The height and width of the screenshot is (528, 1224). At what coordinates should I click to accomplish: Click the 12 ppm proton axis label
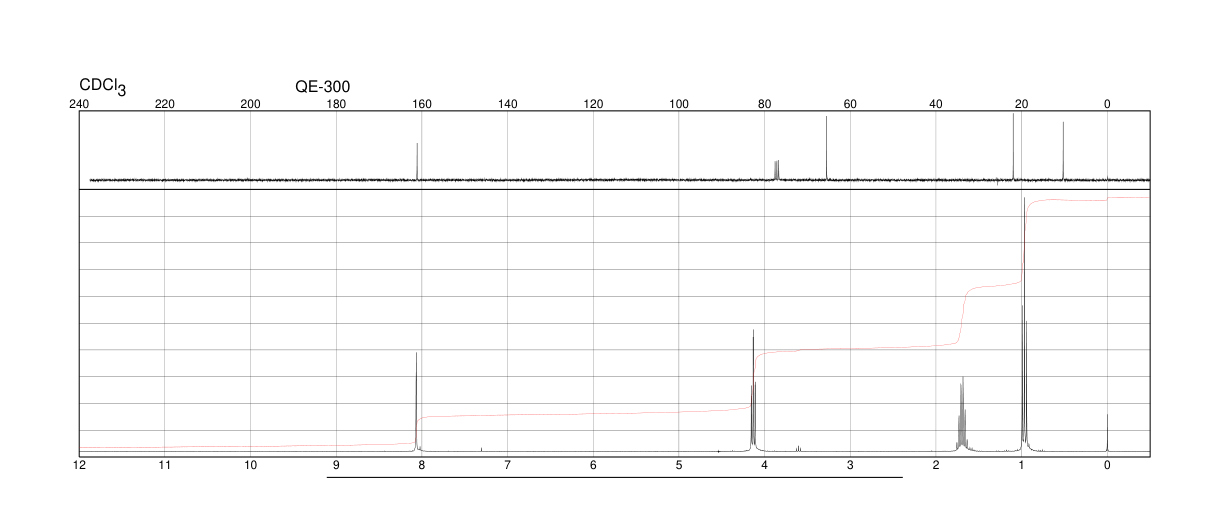(79, 466)
